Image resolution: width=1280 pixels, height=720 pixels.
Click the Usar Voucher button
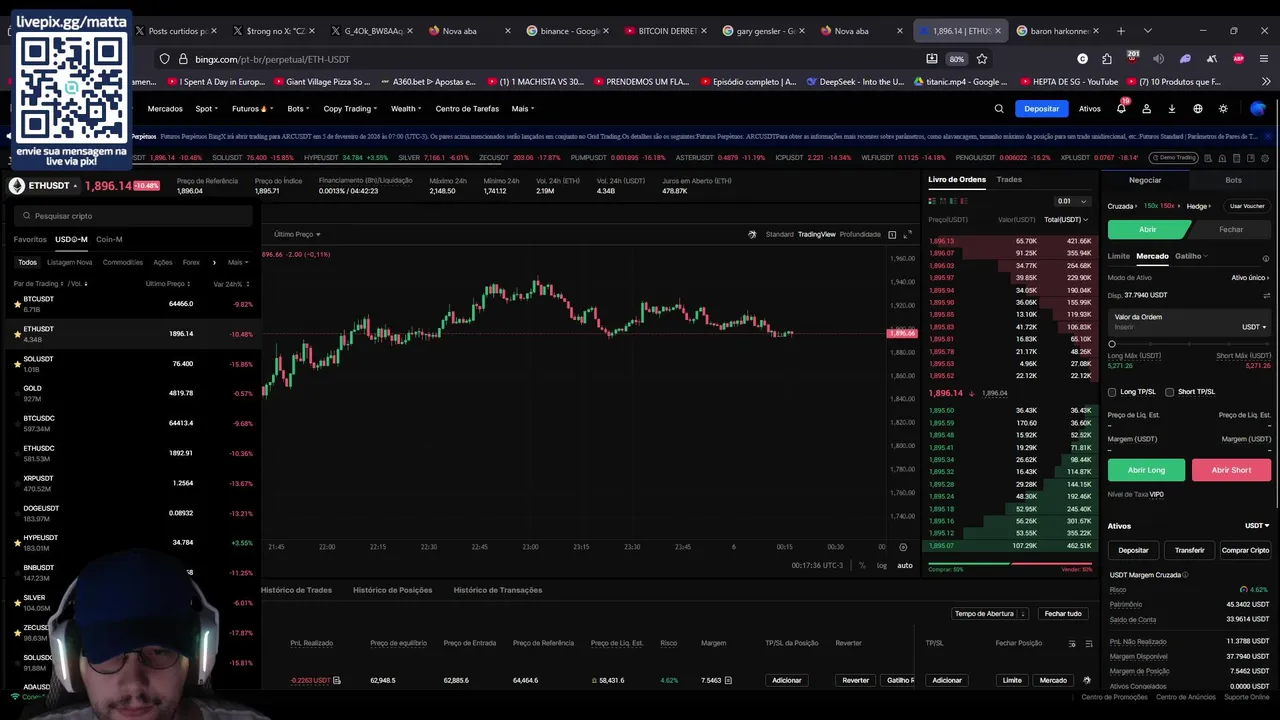pos(1247,206)
